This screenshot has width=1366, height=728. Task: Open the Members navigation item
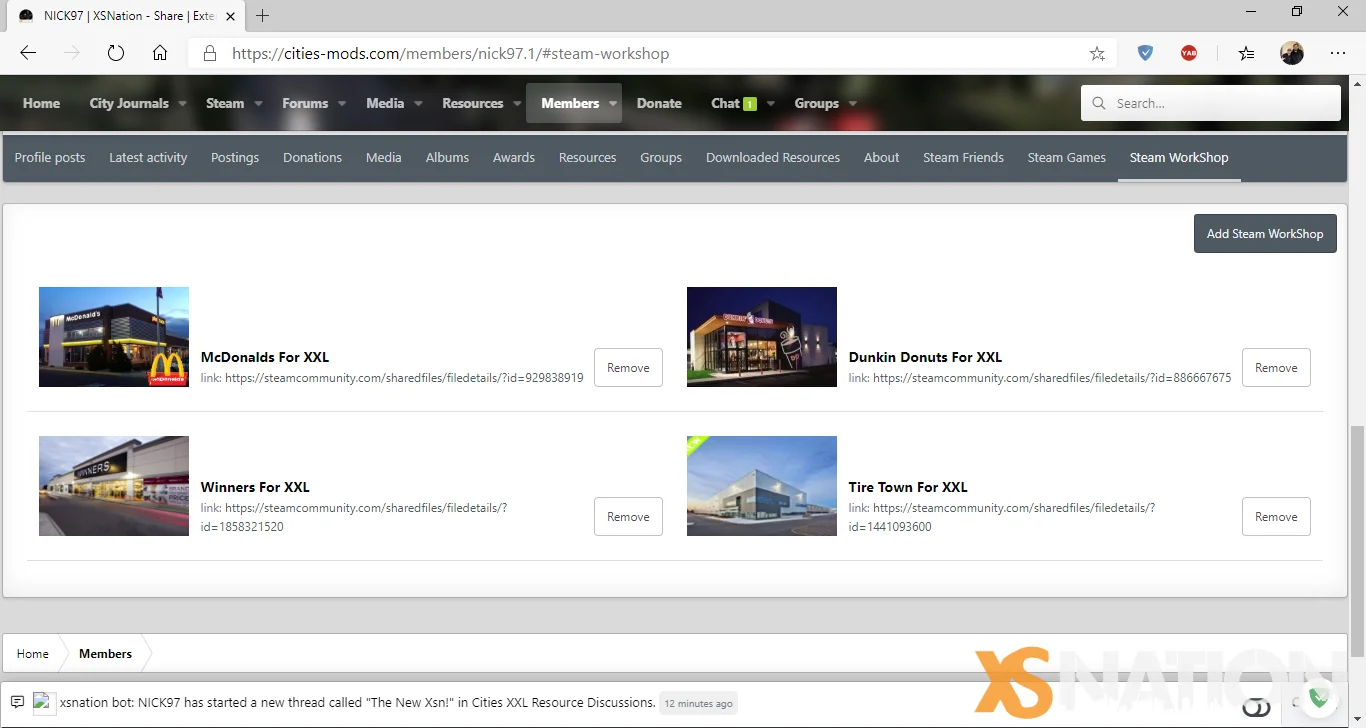coord(570,103)
